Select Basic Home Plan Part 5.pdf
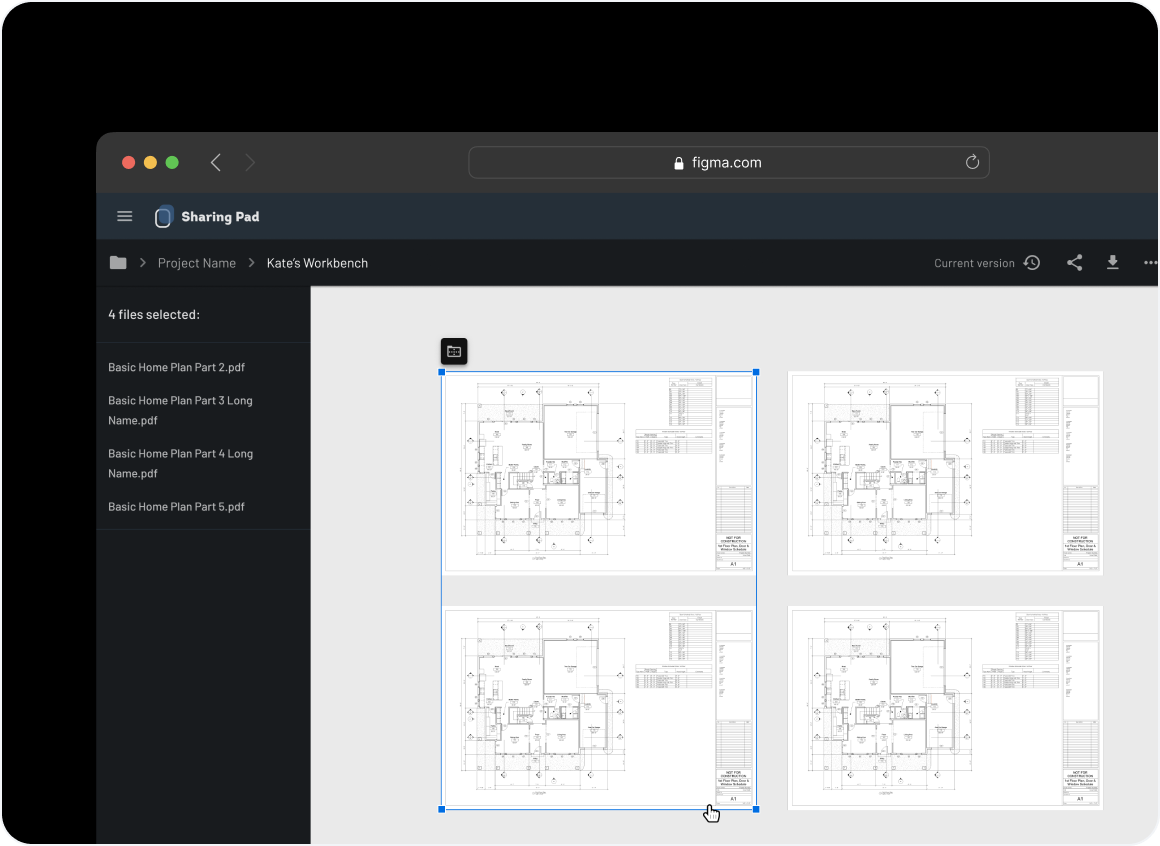Image resolution: width=1160 pixels, height=846 pixels. click(176, 507)
